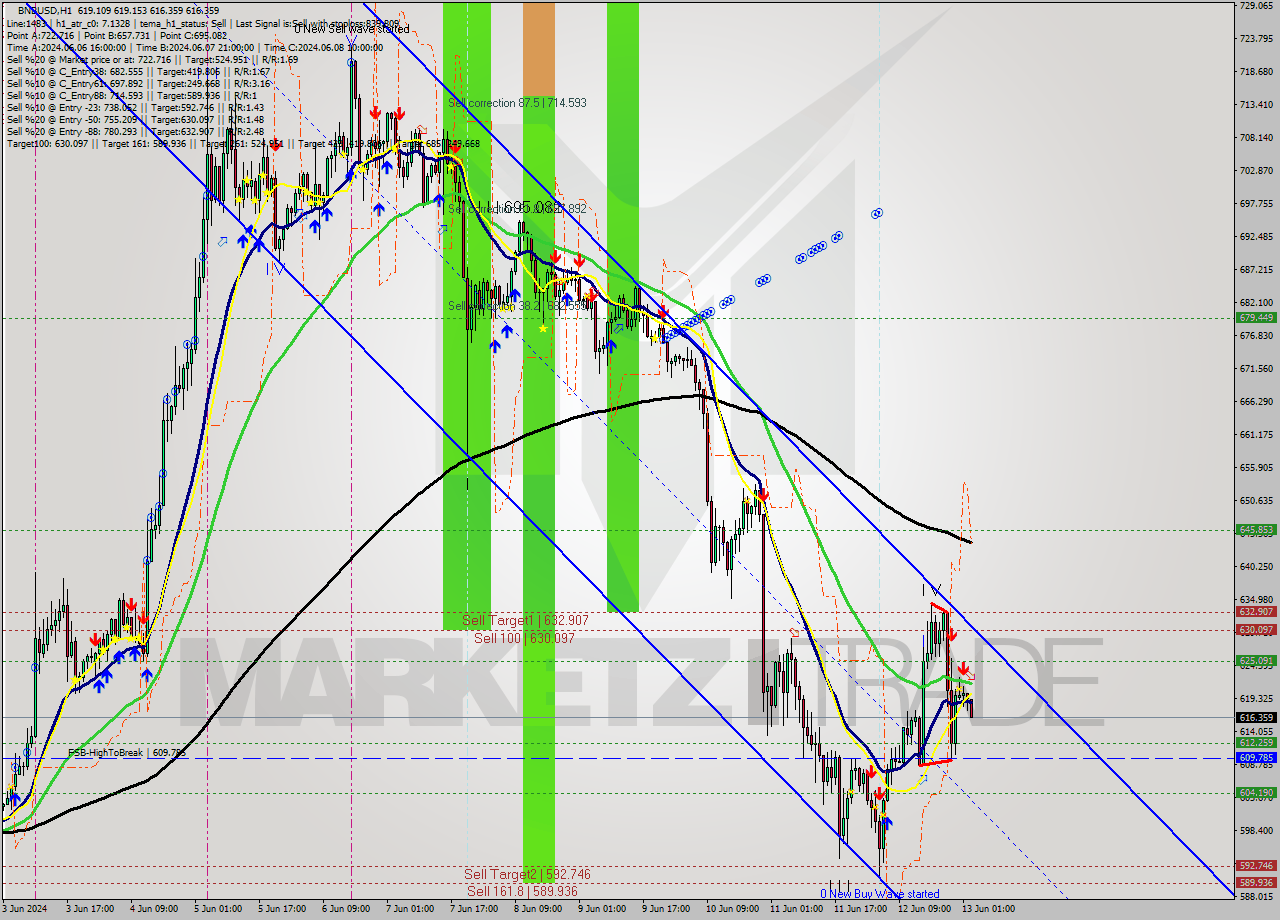Click 'Sell correction 87.5 | 714.593' label
1280x920 pixels.
pyautogui.click(x=517, y=103)
